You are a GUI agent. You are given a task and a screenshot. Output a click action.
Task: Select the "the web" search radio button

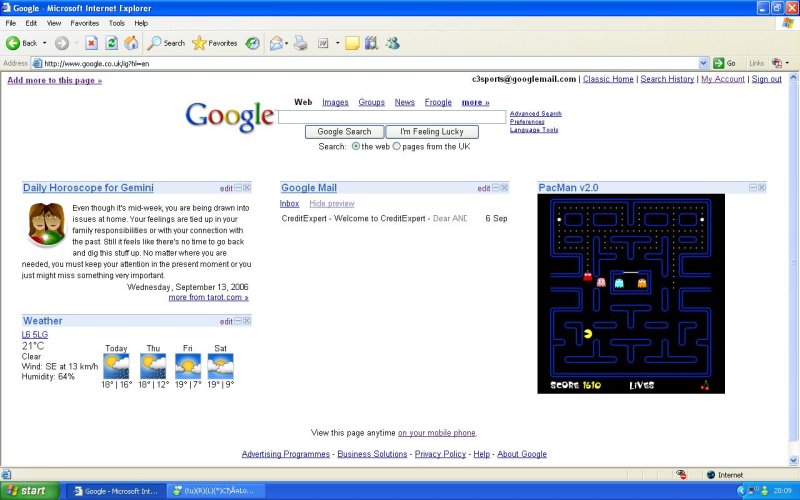(356, 146)
